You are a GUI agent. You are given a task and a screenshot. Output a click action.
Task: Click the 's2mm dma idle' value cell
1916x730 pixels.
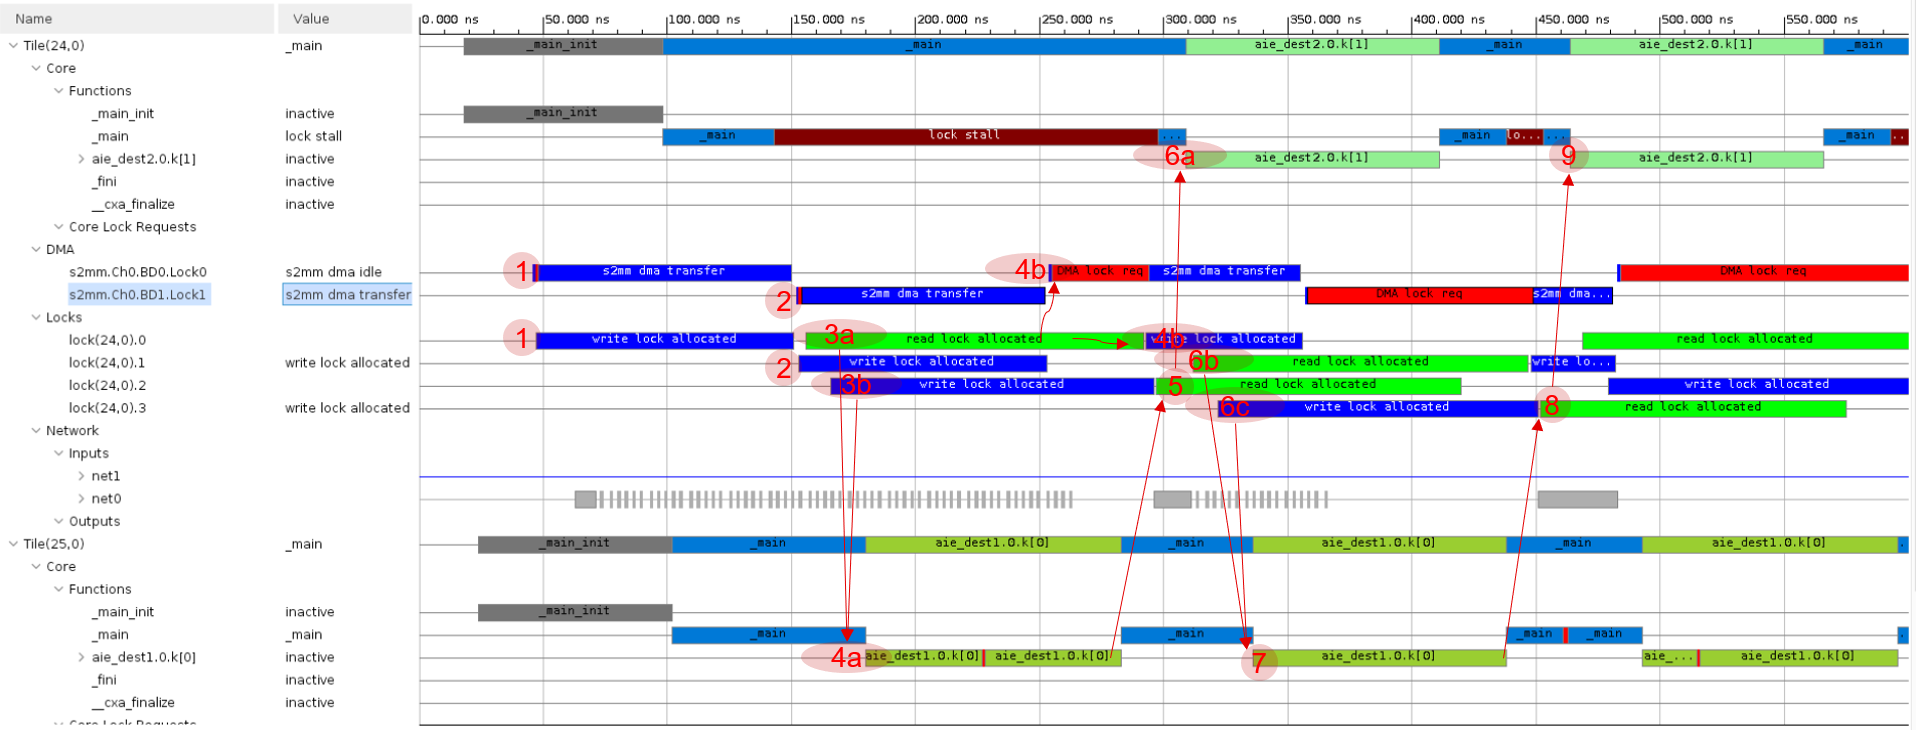(x=334, y=272)
